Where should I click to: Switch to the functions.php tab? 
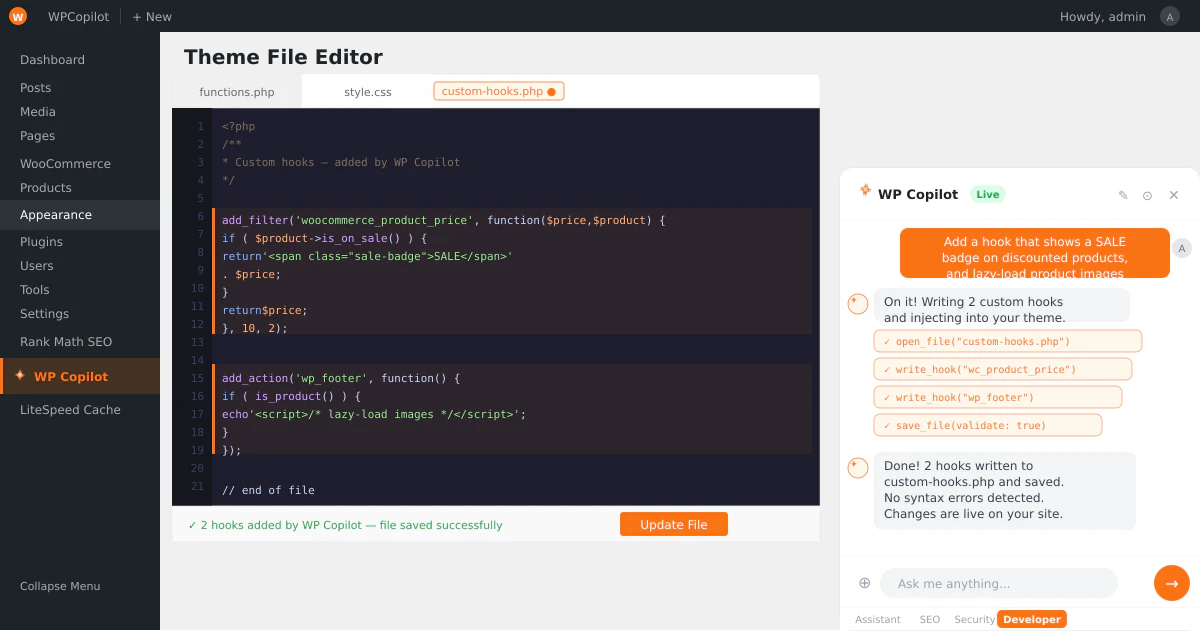(x=237, y=92)
